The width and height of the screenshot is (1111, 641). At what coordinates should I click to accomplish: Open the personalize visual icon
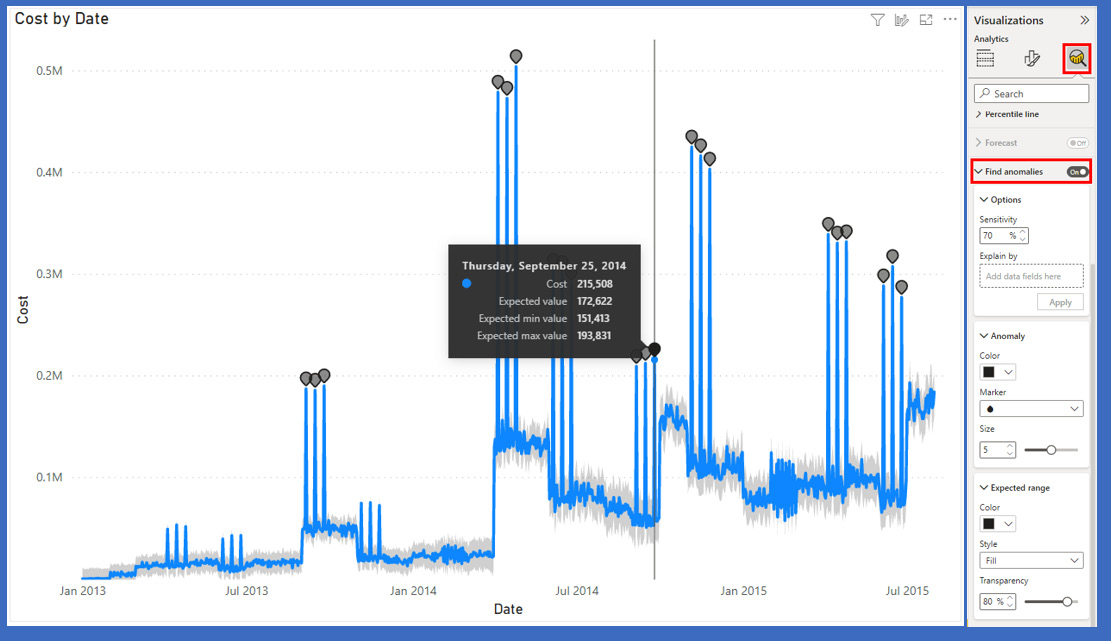click(x=902, y=20)
